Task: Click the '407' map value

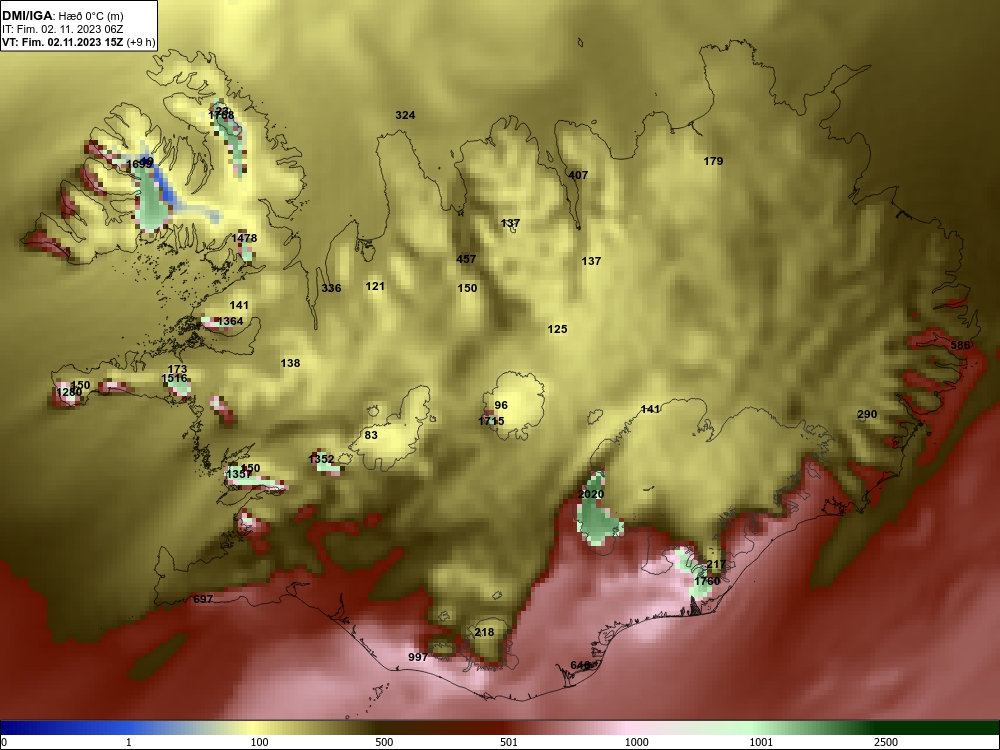Action: tap(578, 175)
